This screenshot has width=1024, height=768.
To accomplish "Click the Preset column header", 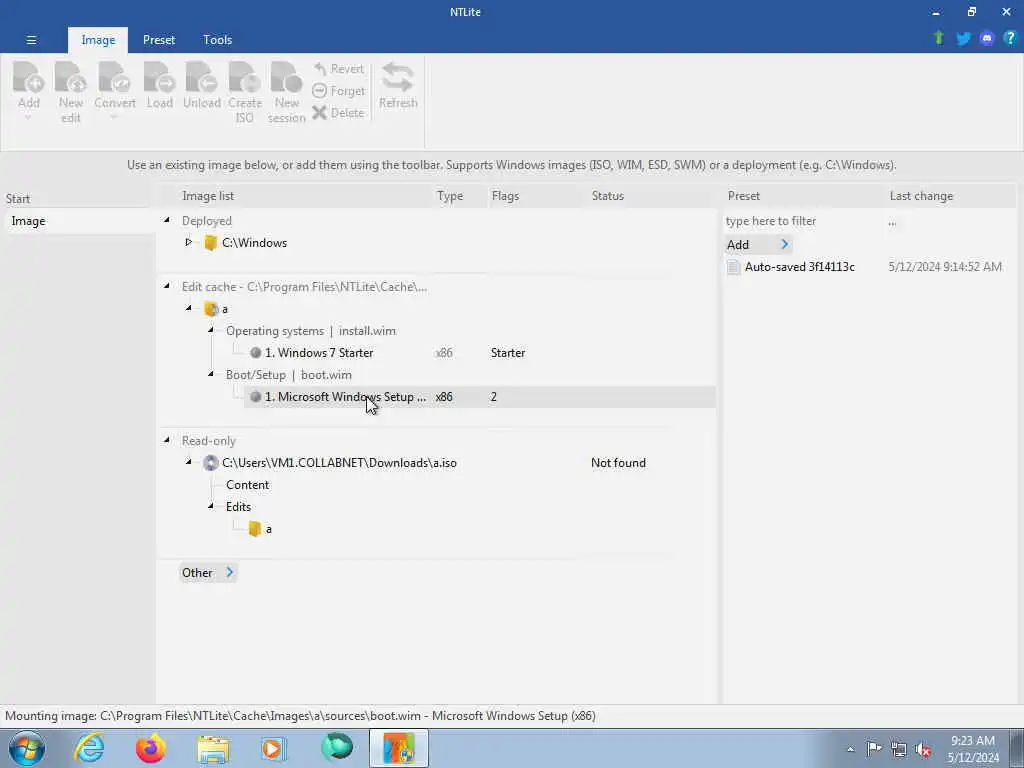I will pyautogui.click(x=744, y=196).
